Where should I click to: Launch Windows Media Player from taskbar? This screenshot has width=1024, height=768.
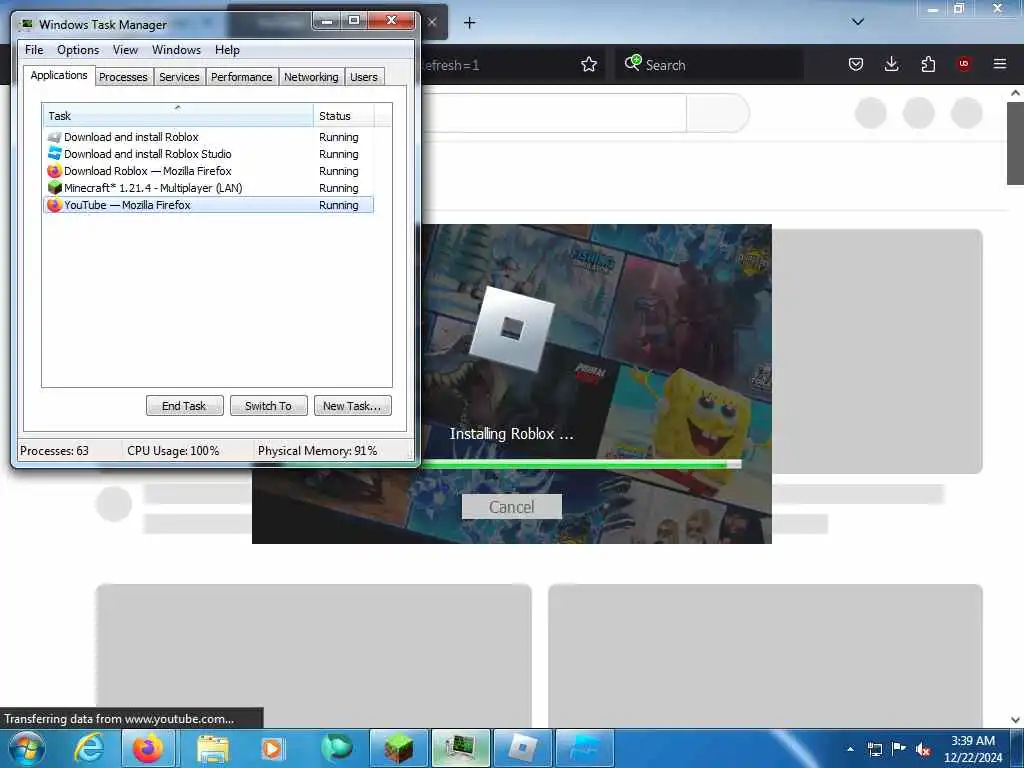pyautogui.click(x=272, y=748)
